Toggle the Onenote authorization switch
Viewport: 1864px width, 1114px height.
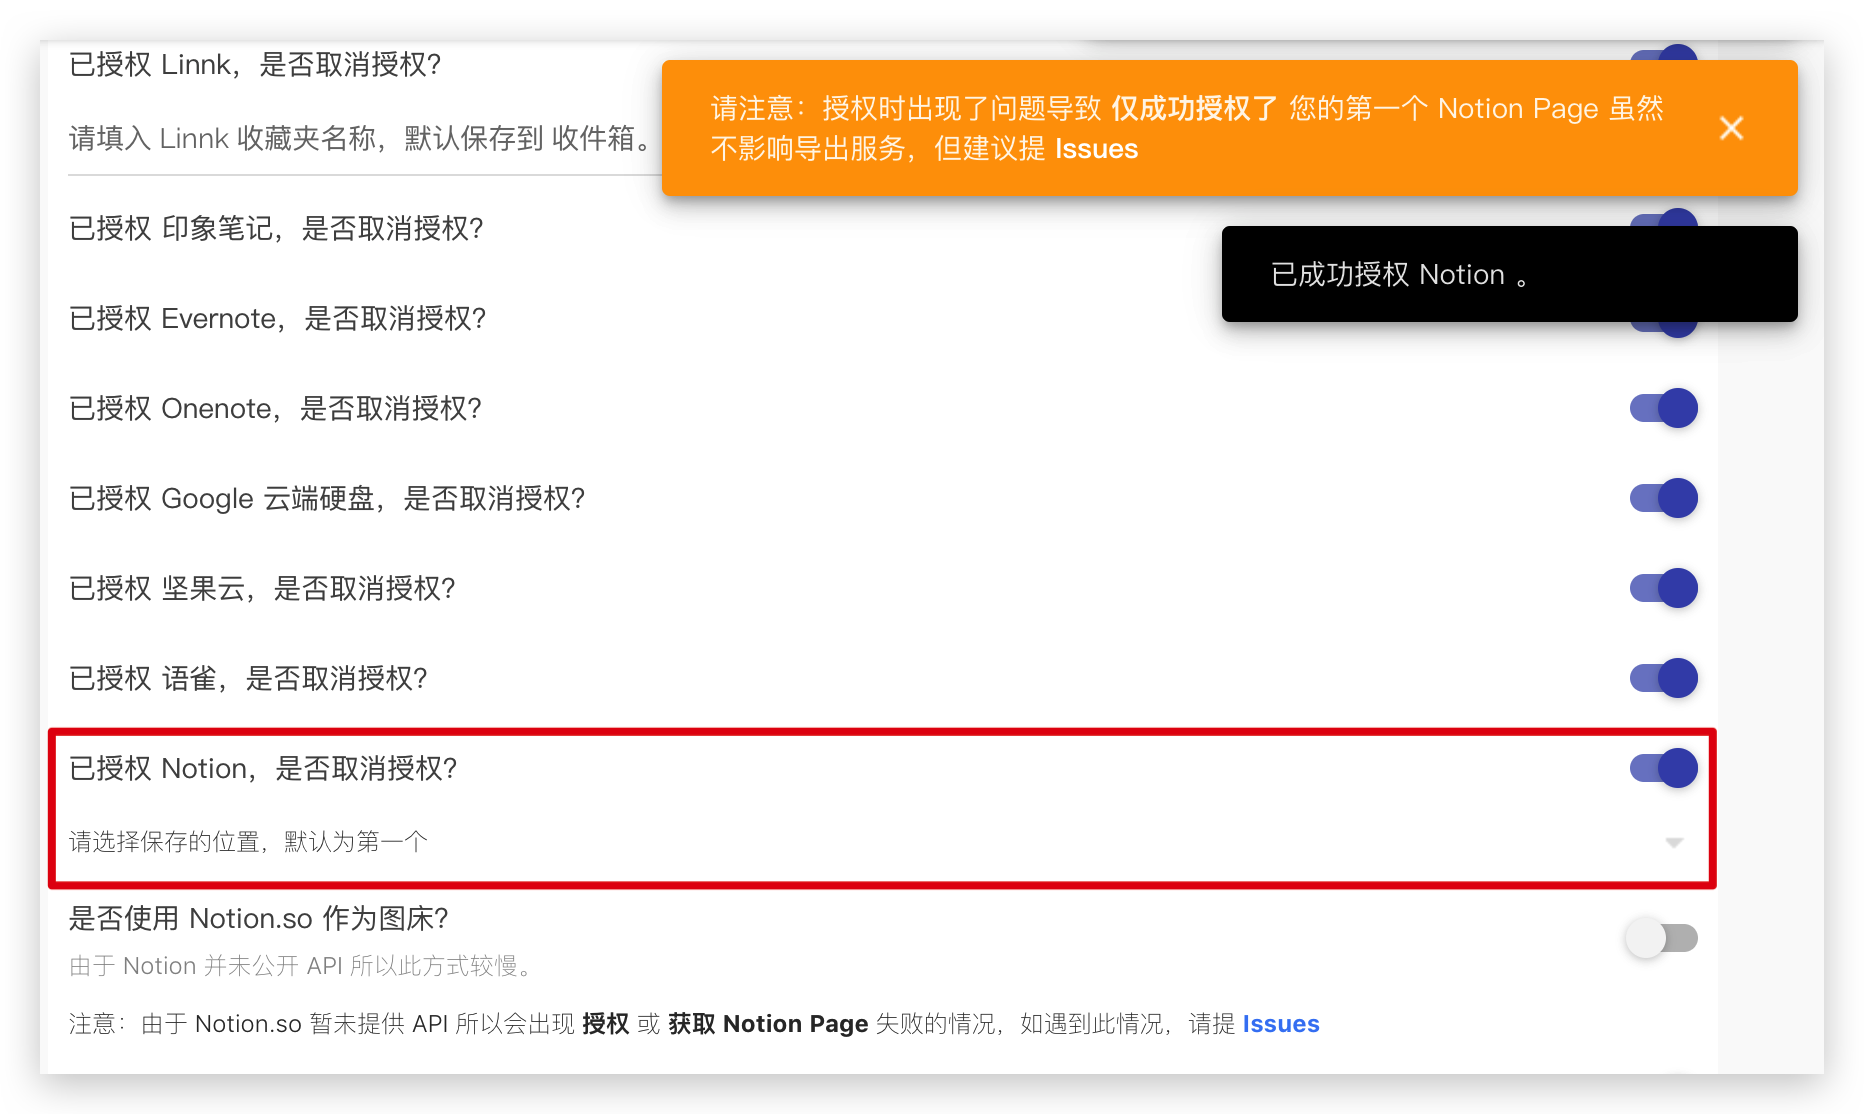(x=1664, y=408)
